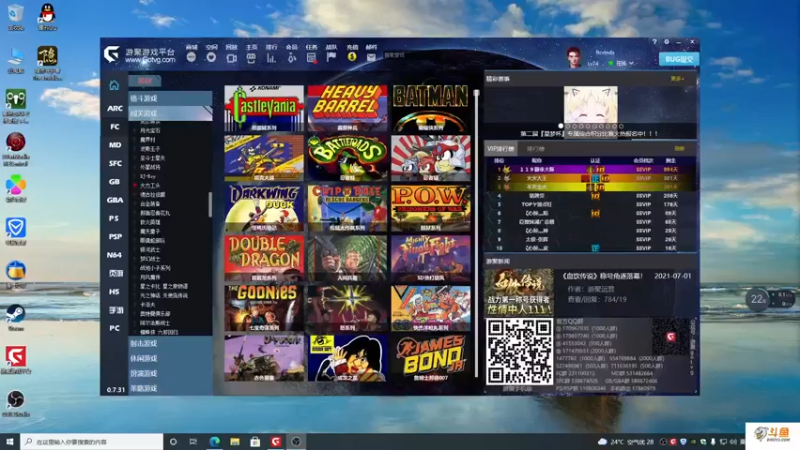Open the Battletoads game thumbnail

point(347,158)
